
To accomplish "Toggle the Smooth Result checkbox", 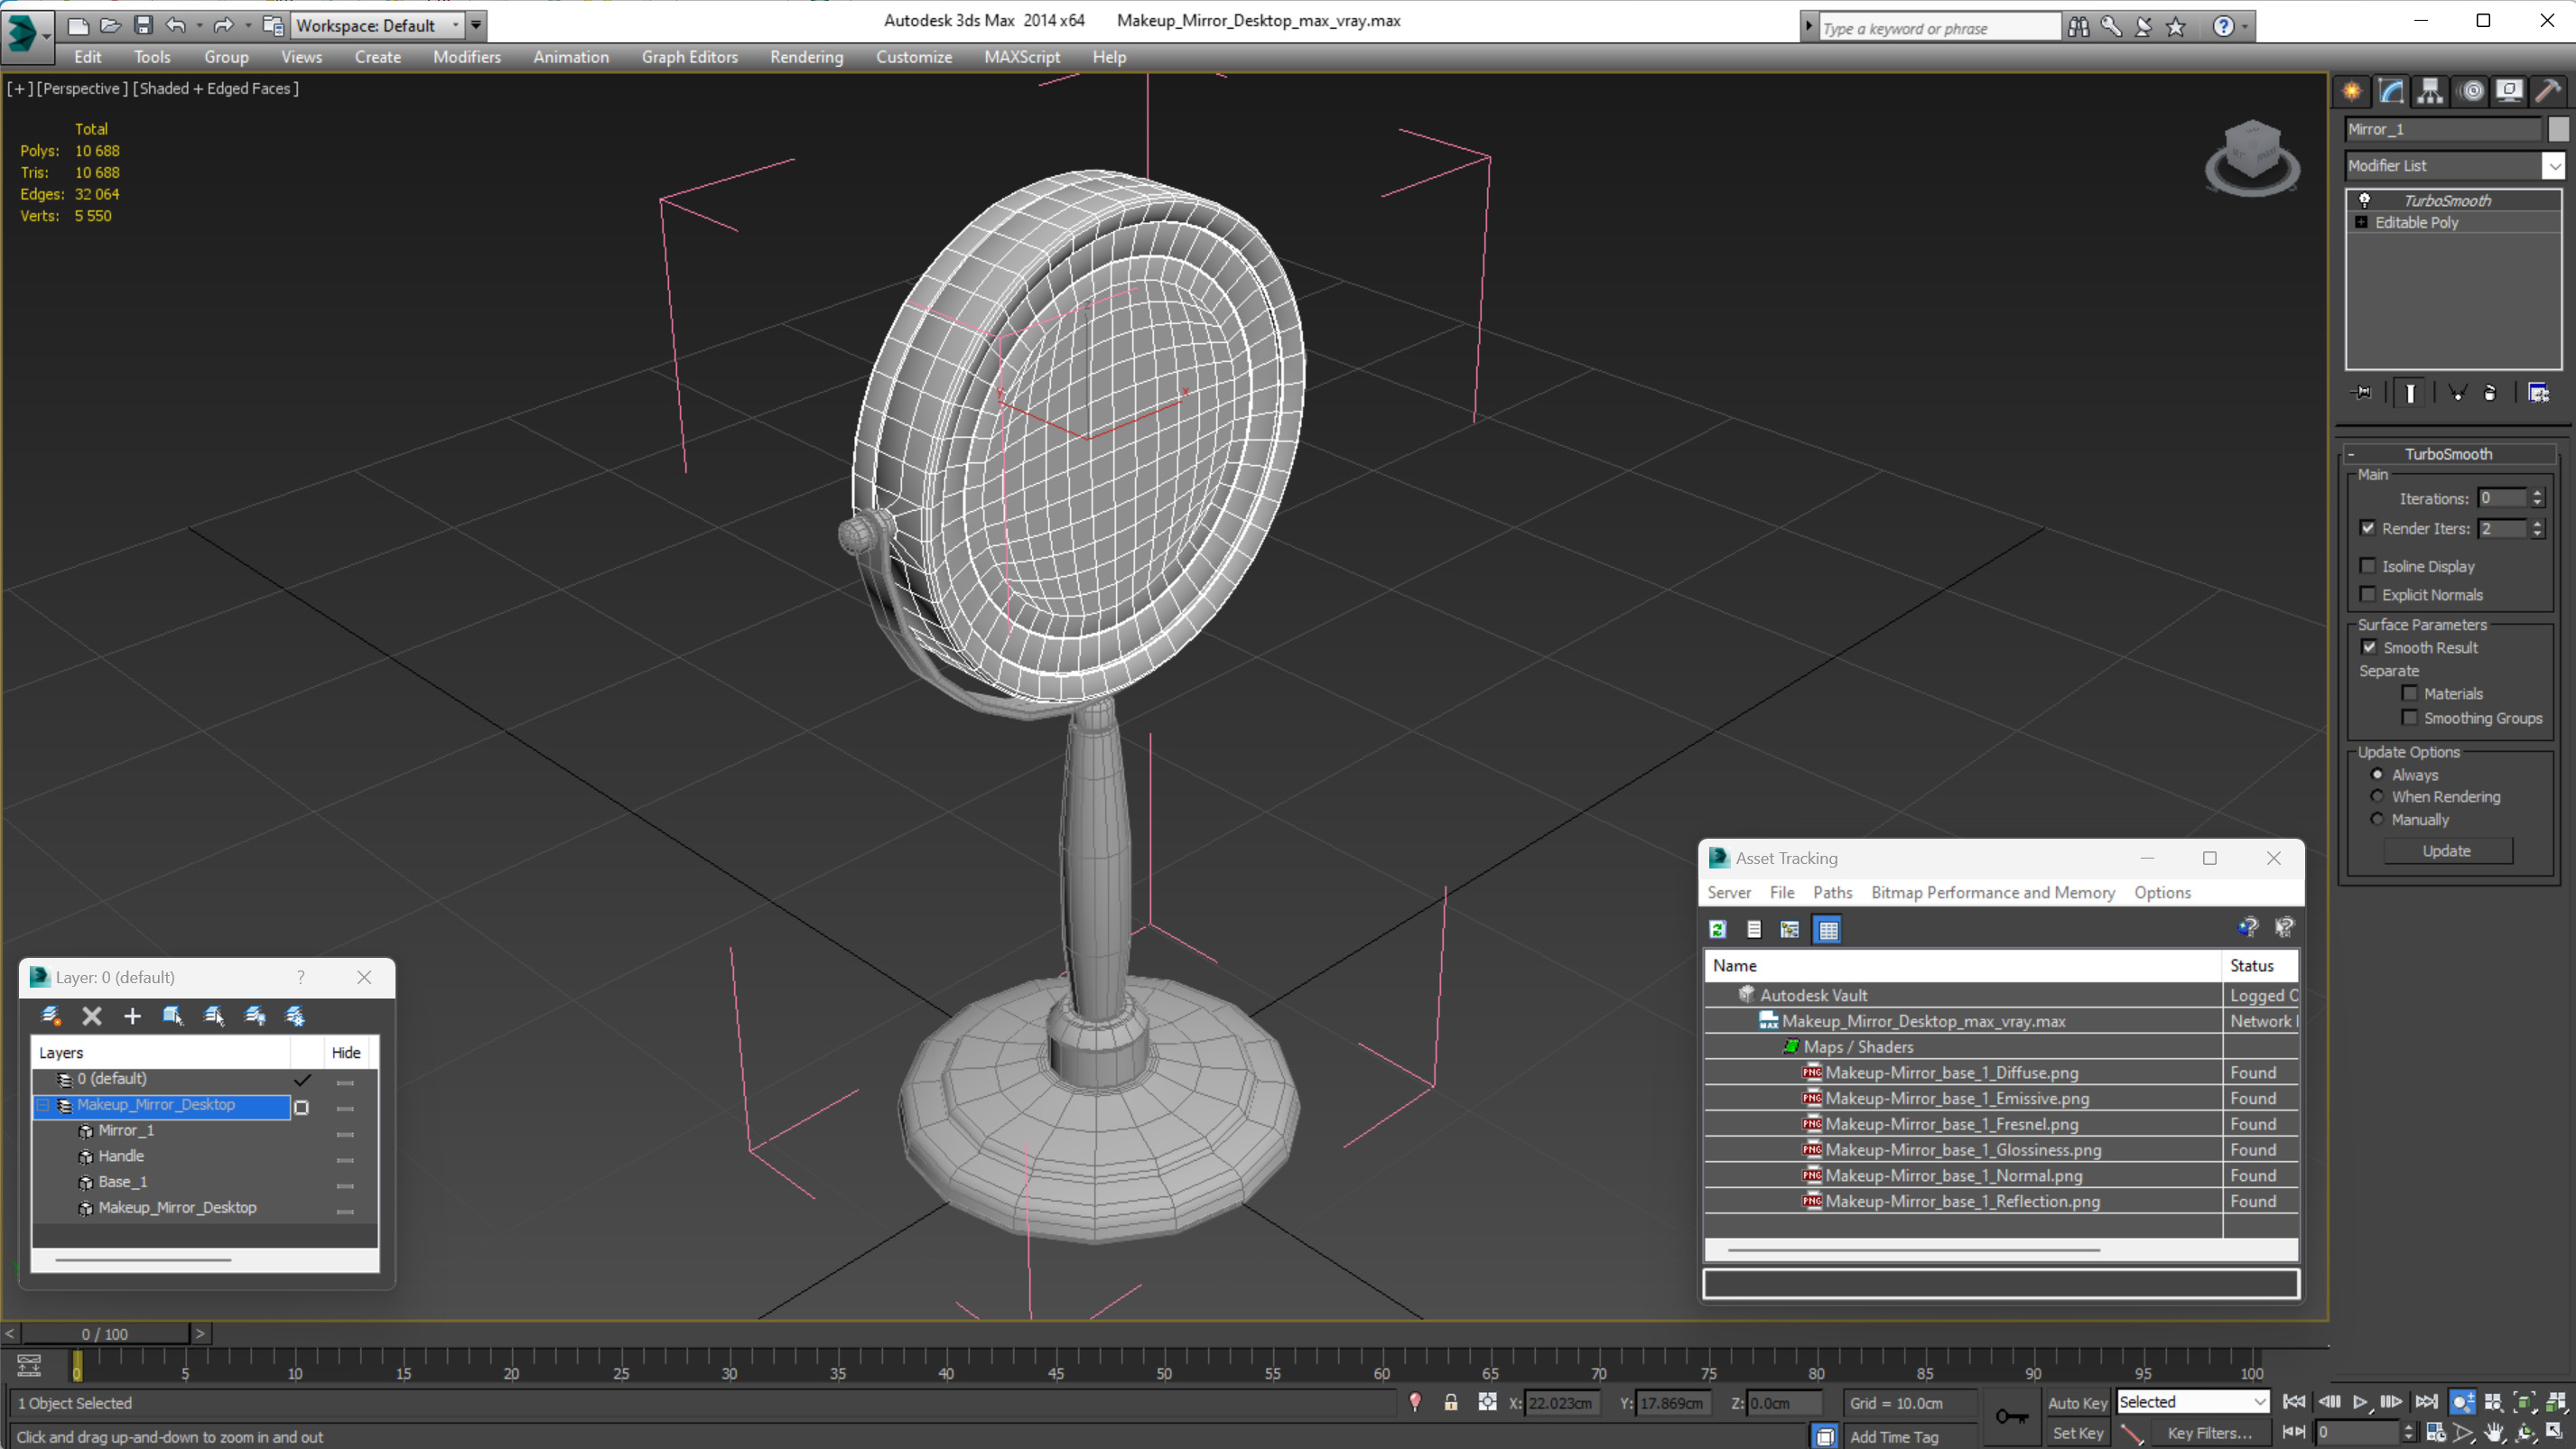I will [2369, 648].
